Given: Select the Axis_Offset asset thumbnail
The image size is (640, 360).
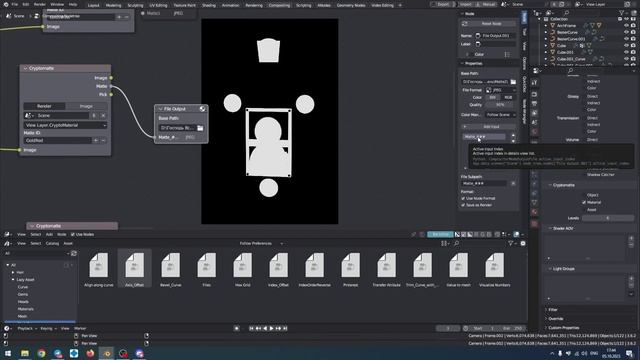Looking at the screenshot, I should (135, 269).
